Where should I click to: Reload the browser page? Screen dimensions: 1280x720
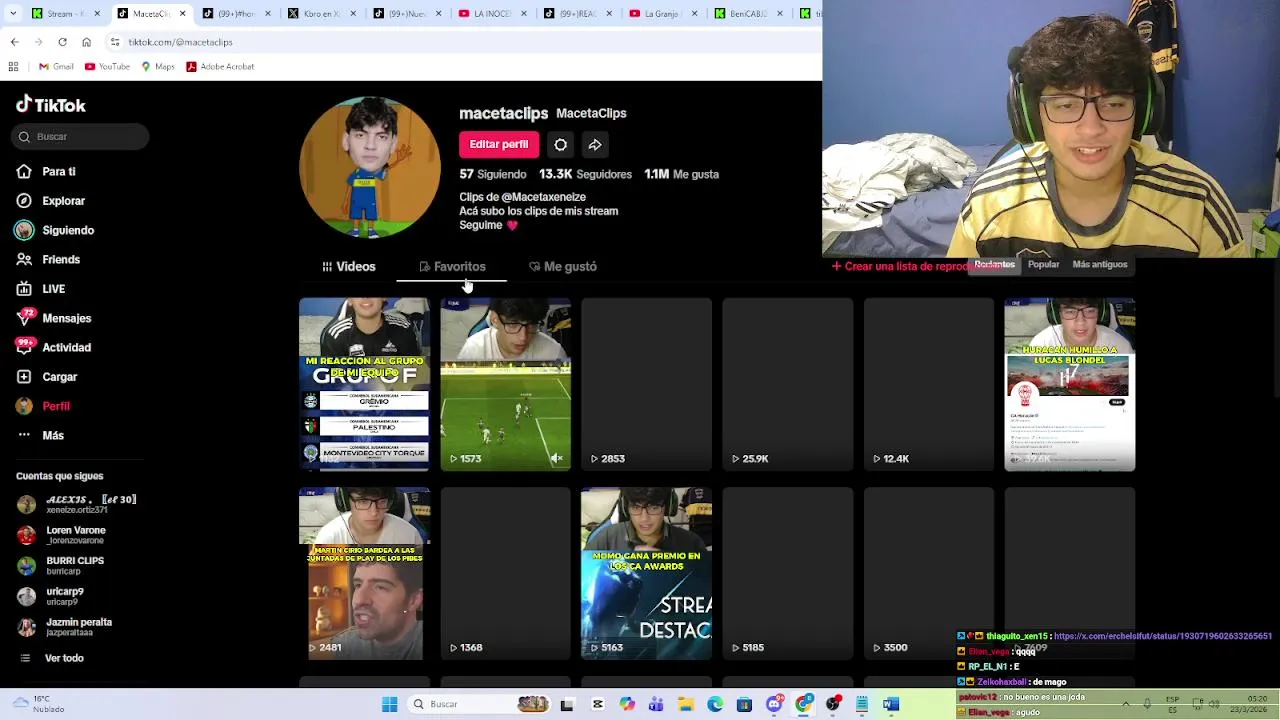[x=62, y=42]
